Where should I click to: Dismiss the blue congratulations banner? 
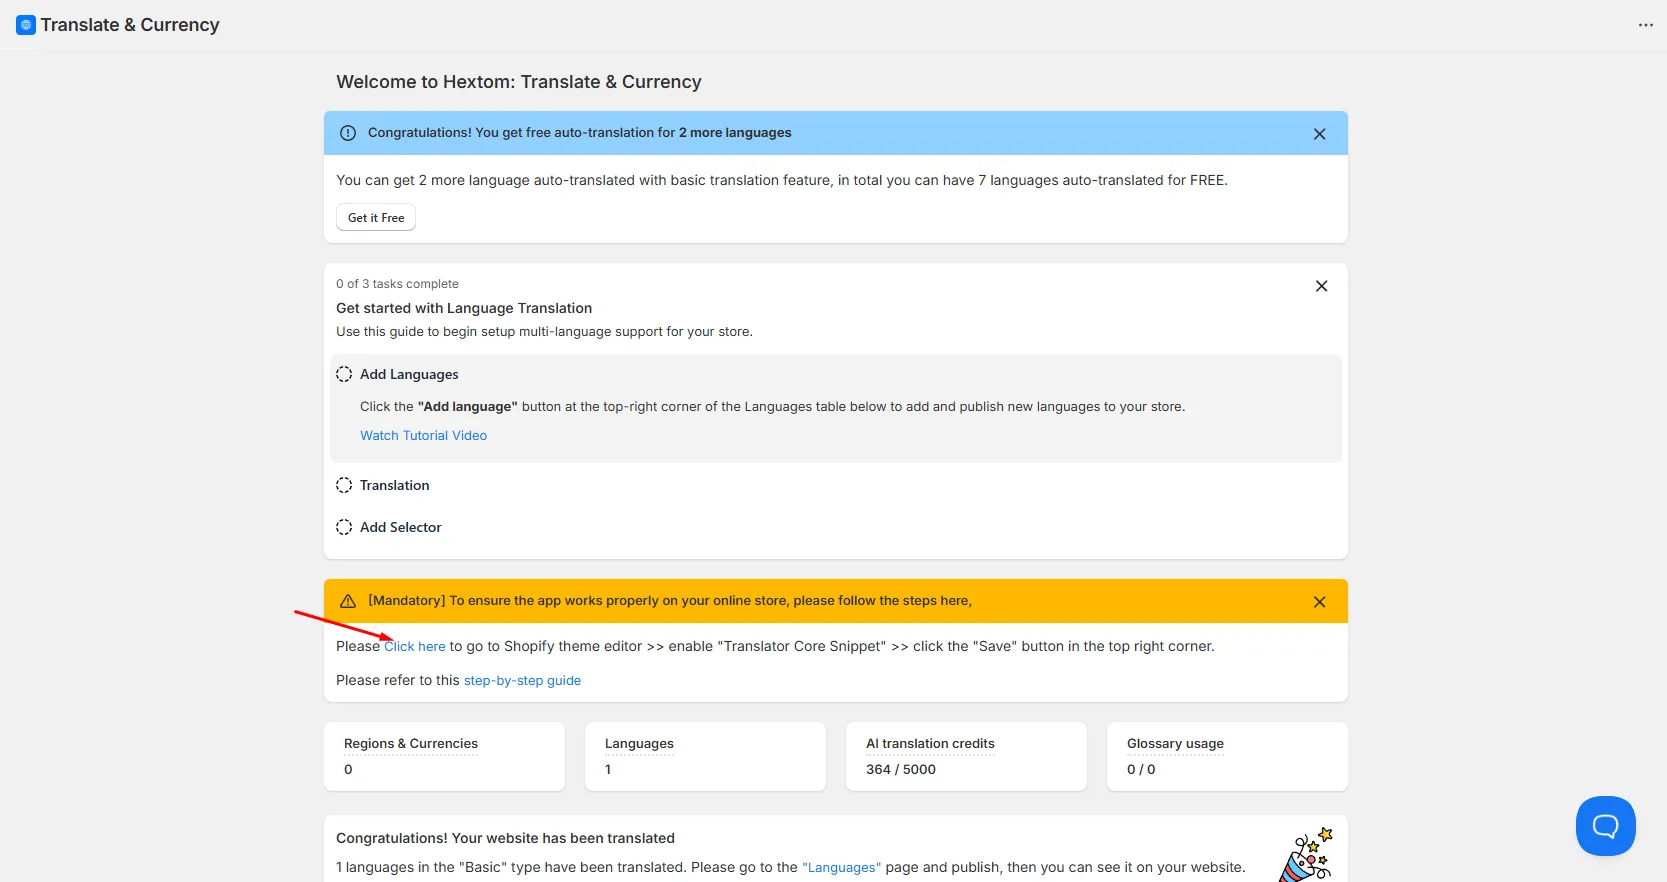1319,134
